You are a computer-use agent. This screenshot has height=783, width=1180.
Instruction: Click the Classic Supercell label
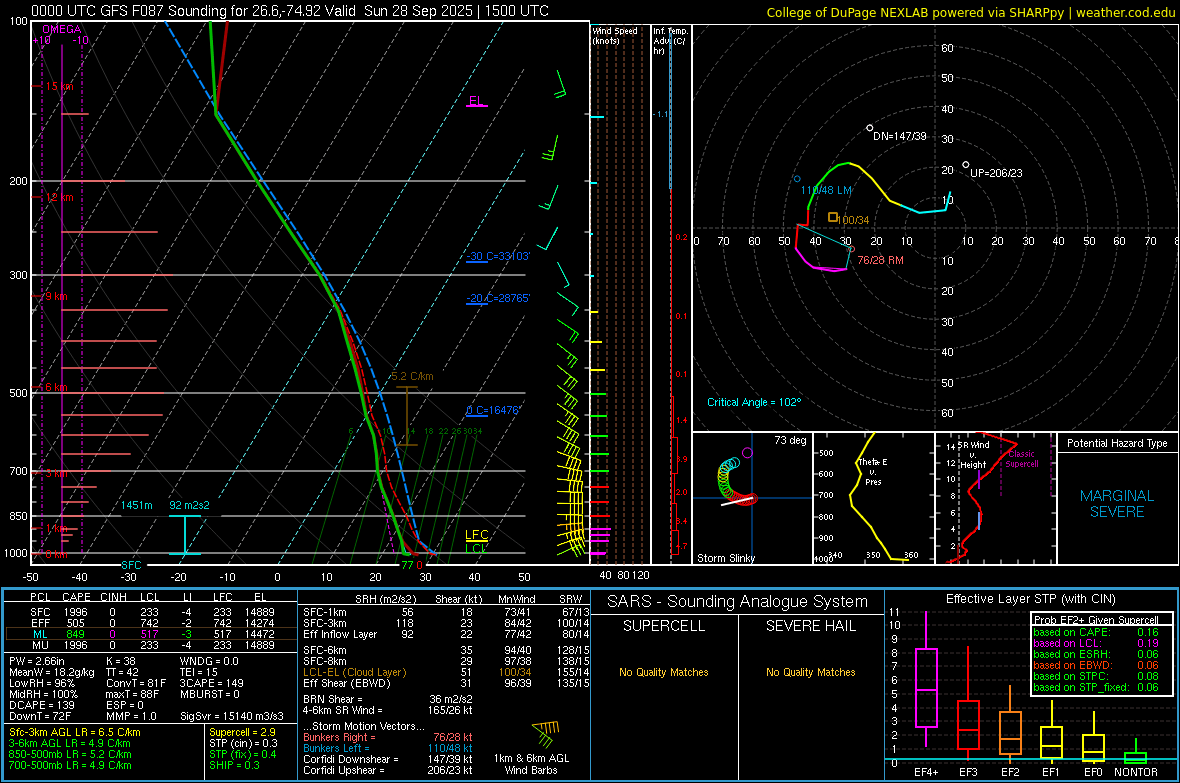point(1021,459)
